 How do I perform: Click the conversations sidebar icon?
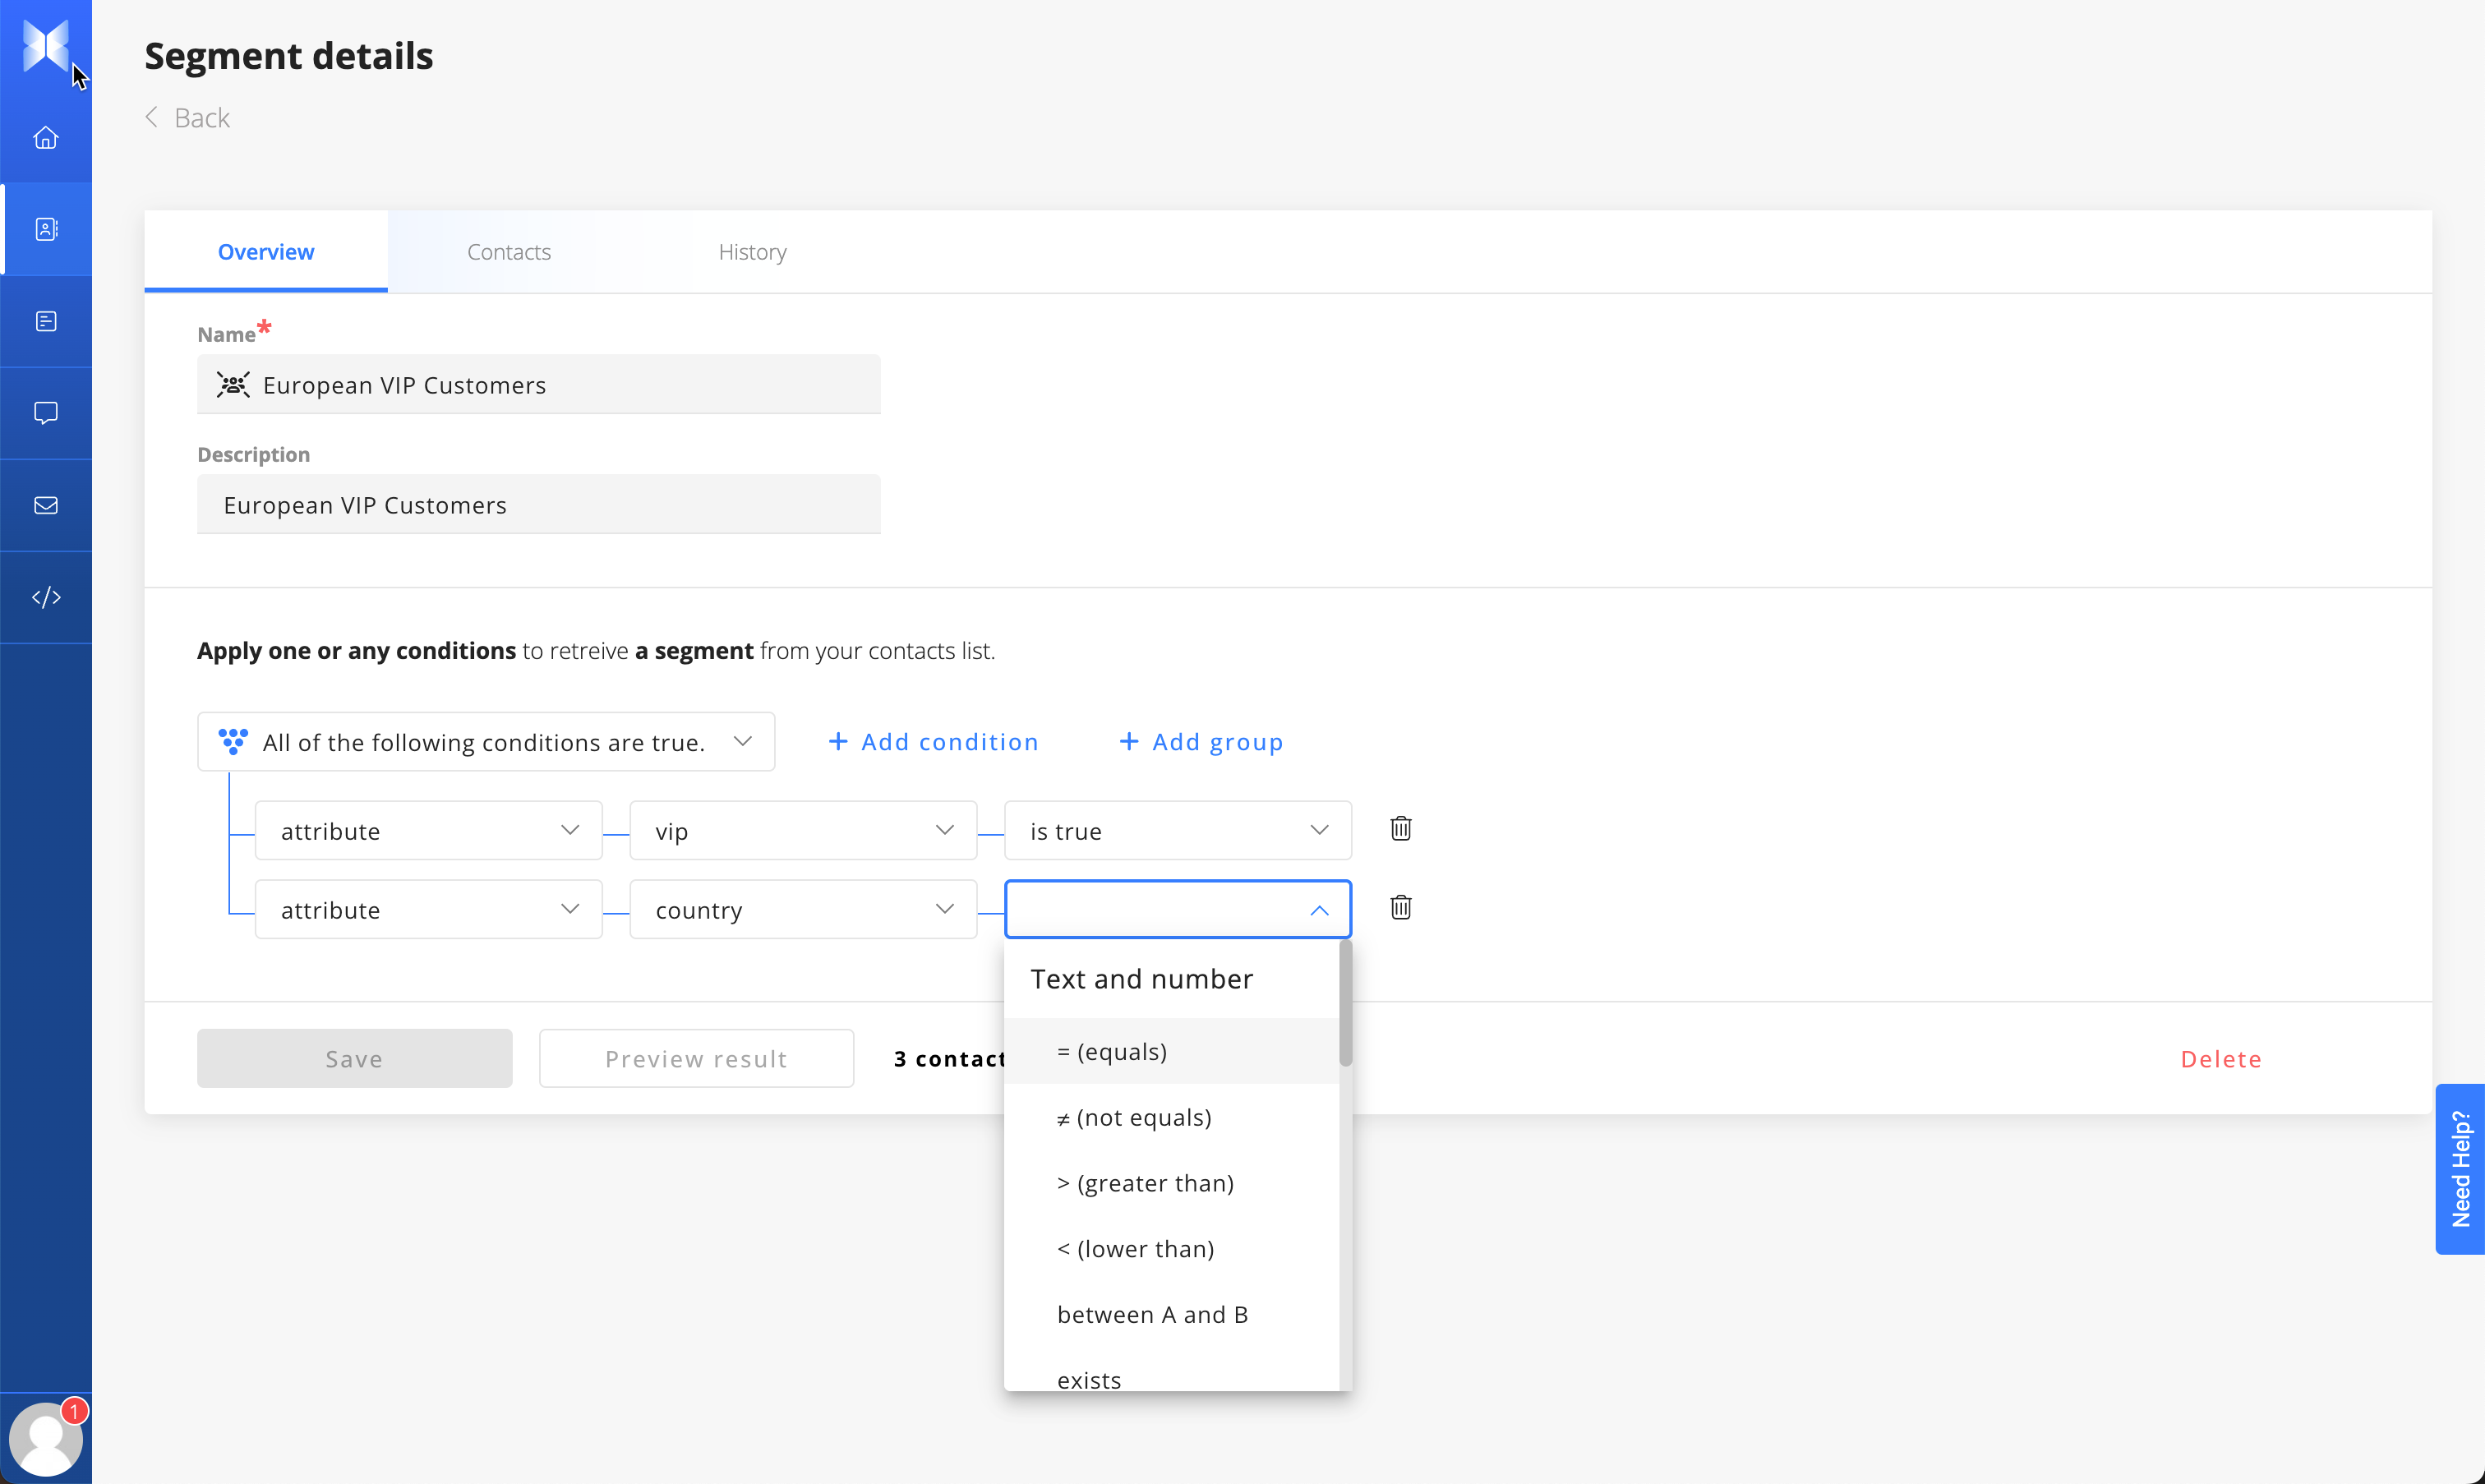click(46, 413)
